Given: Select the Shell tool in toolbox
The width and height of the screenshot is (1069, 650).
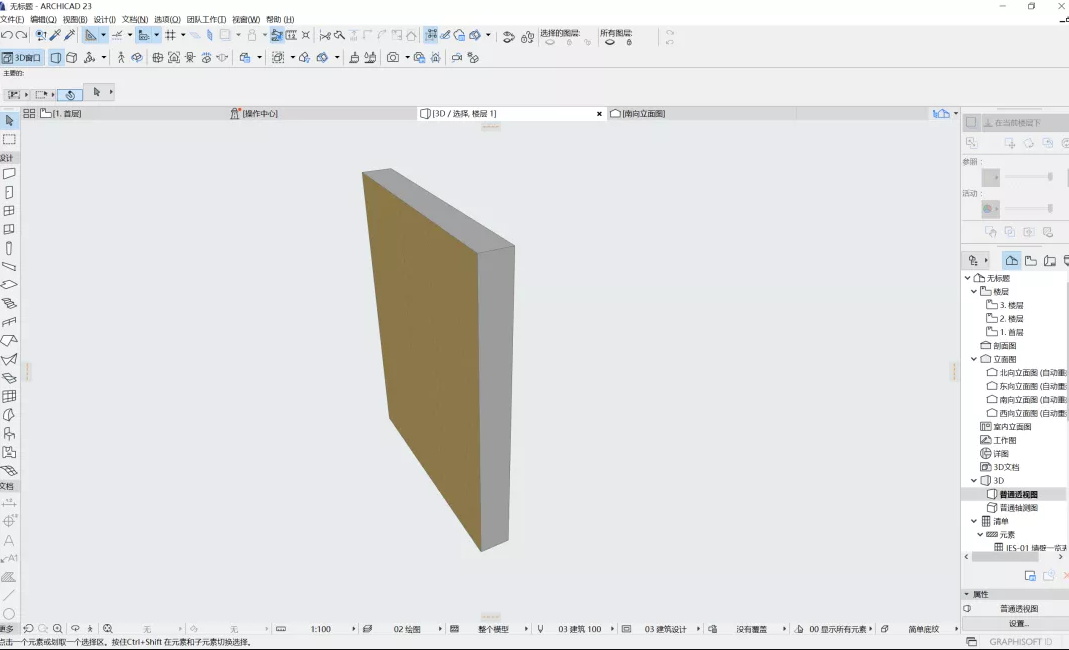Looking at the screenshot, I should pyautogui.click(x=9, y=359).
